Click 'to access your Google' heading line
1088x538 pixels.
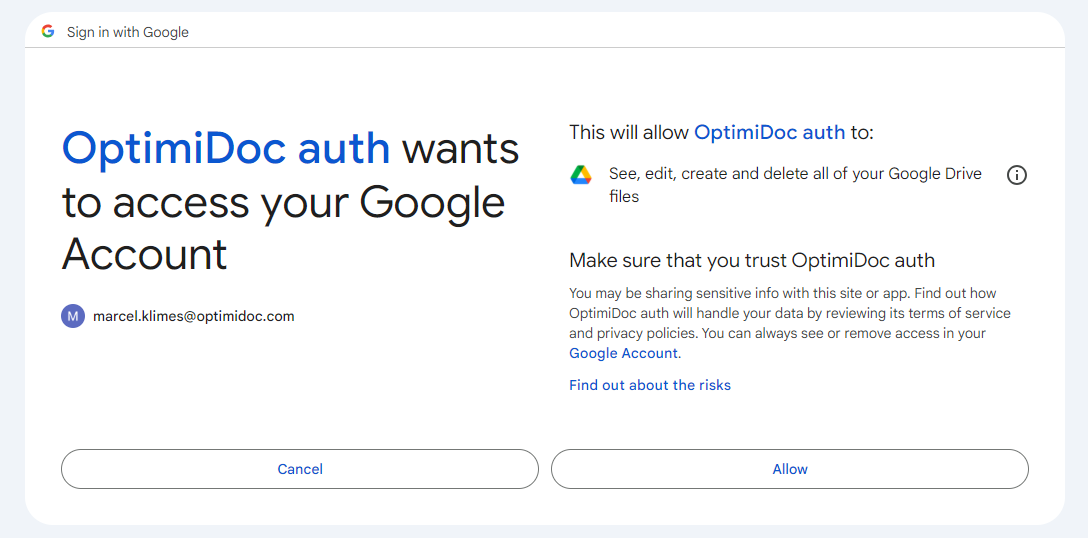coord(283,202)
